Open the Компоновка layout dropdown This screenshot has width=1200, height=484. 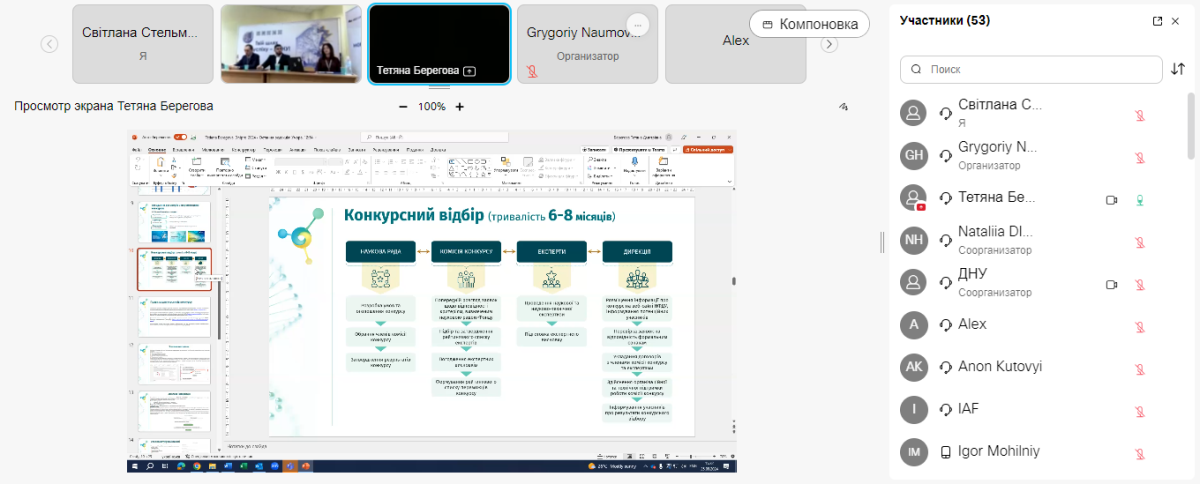click(809, 24)
